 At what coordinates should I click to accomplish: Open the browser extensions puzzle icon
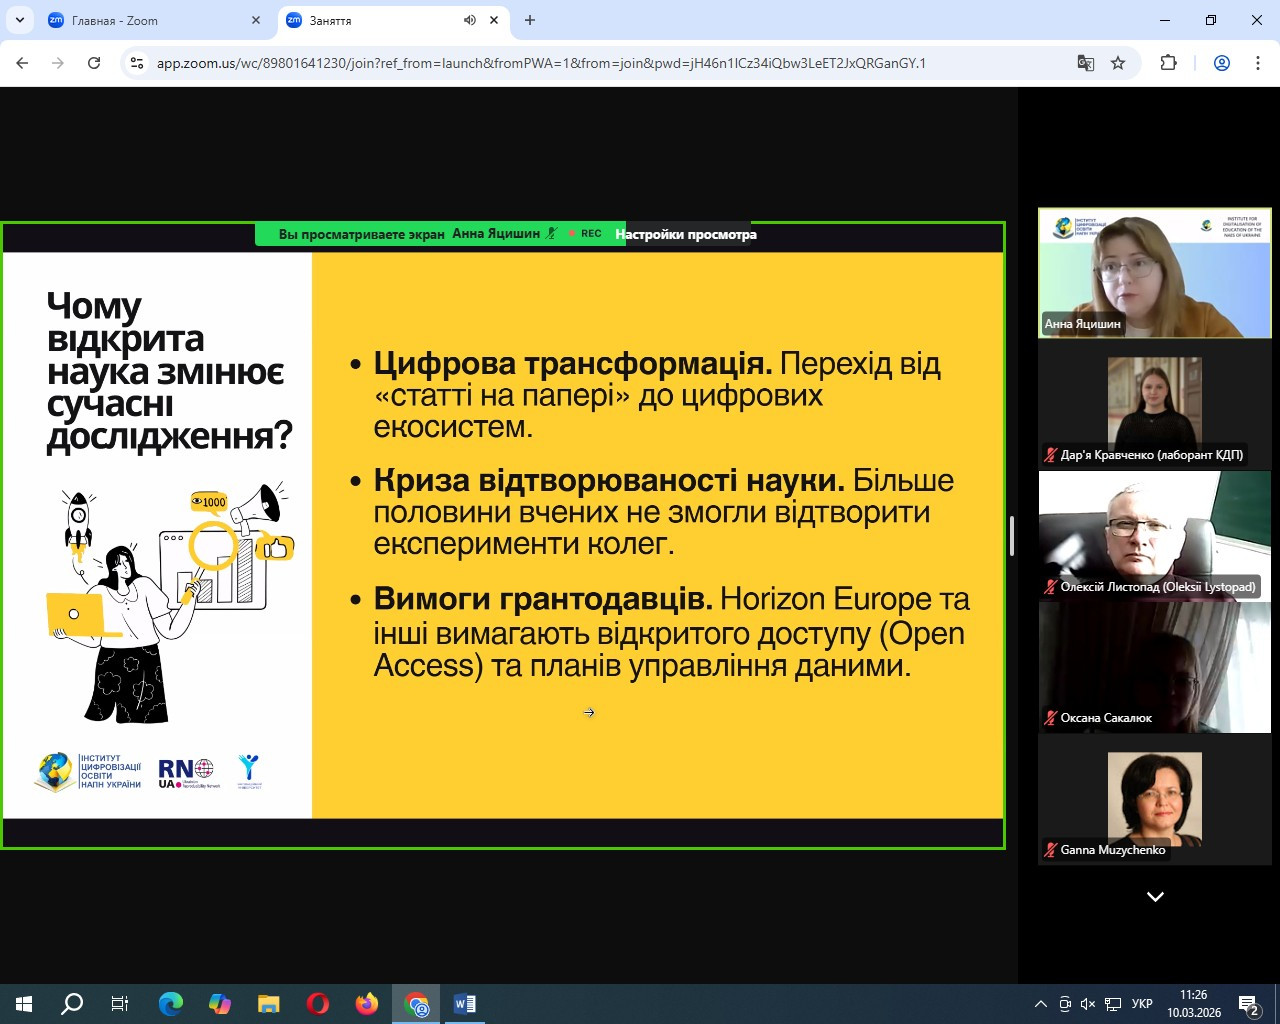[1168, 63]
